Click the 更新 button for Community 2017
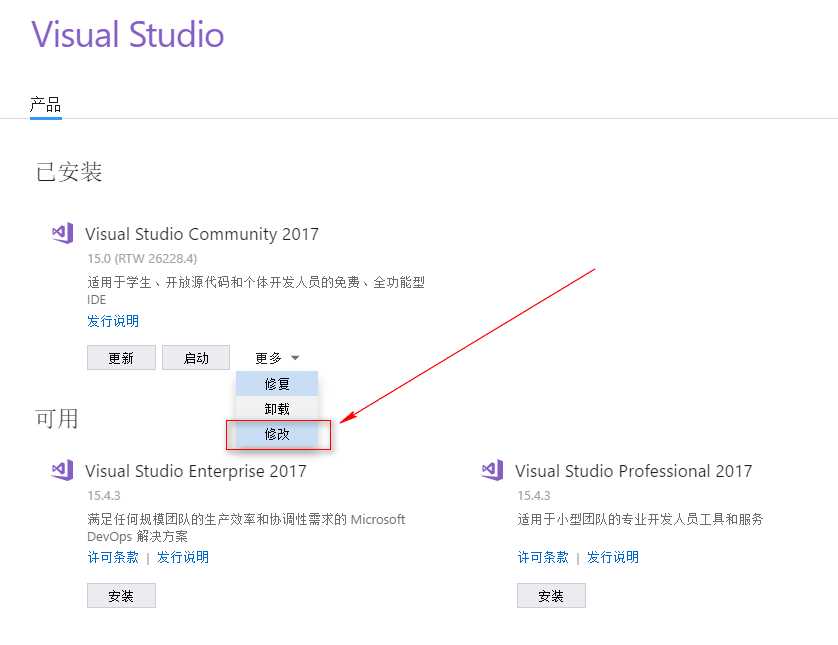The image size is (838, 645). (121, 358)
